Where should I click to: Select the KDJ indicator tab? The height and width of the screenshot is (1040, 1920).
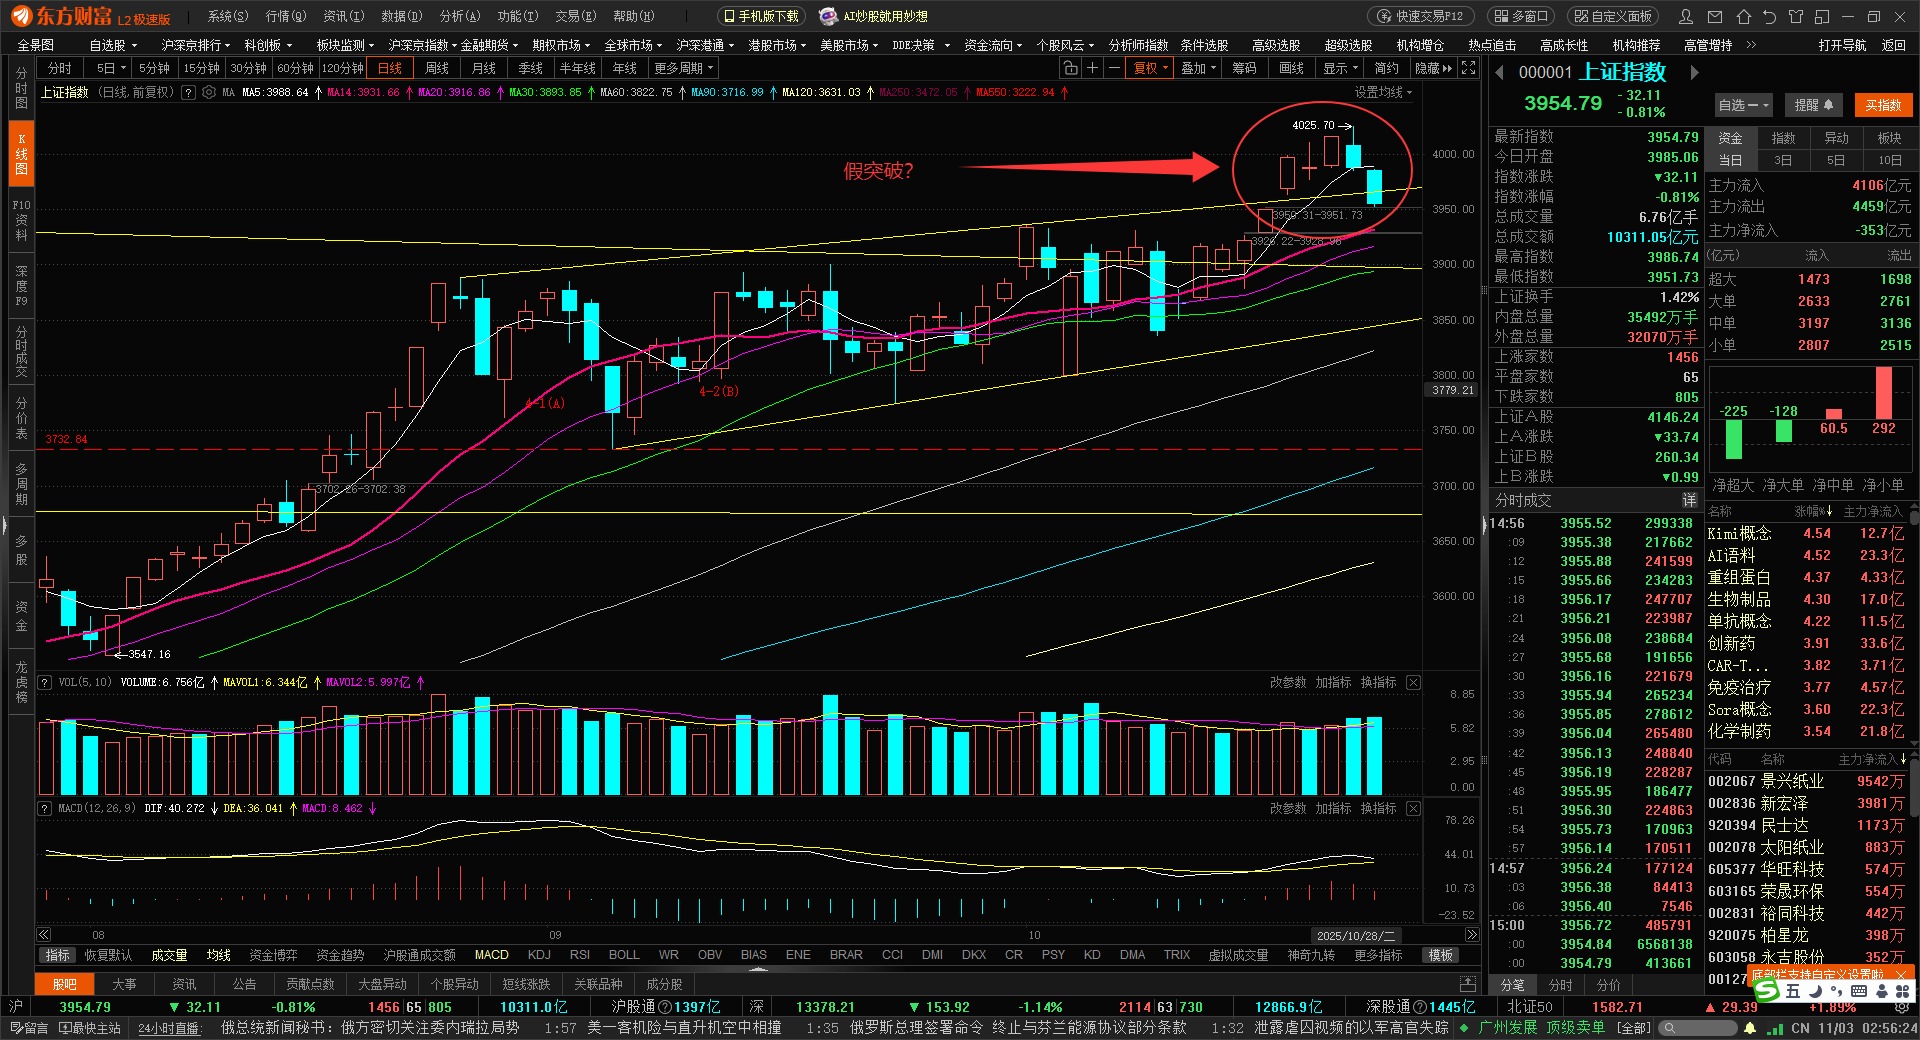[x=539, y=955]
